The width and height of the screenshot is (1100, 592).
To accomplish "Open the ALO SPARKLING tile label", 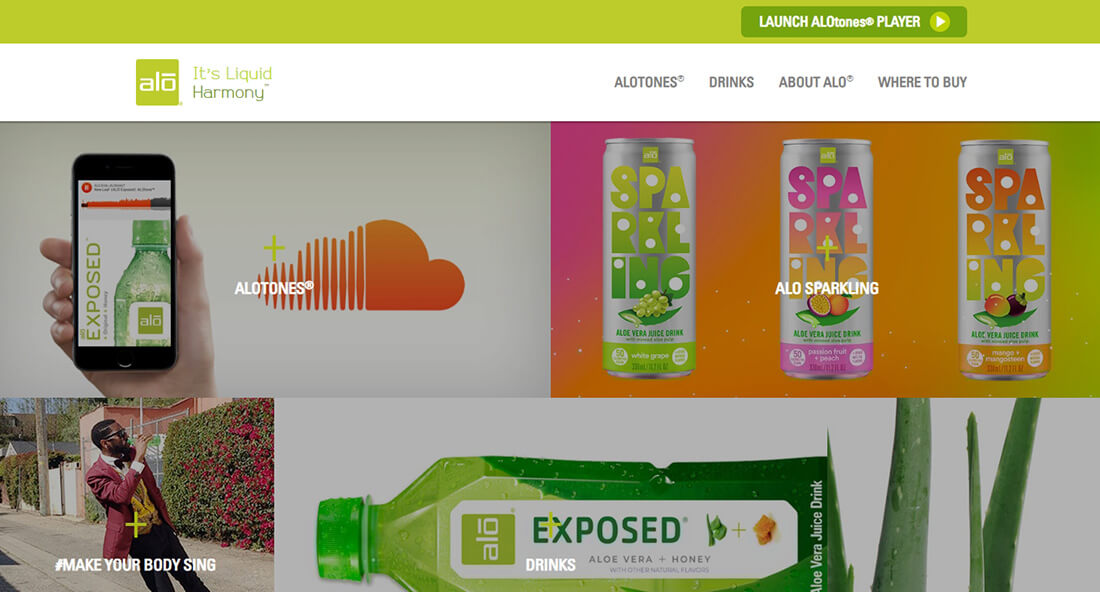I will pos(826,288).
